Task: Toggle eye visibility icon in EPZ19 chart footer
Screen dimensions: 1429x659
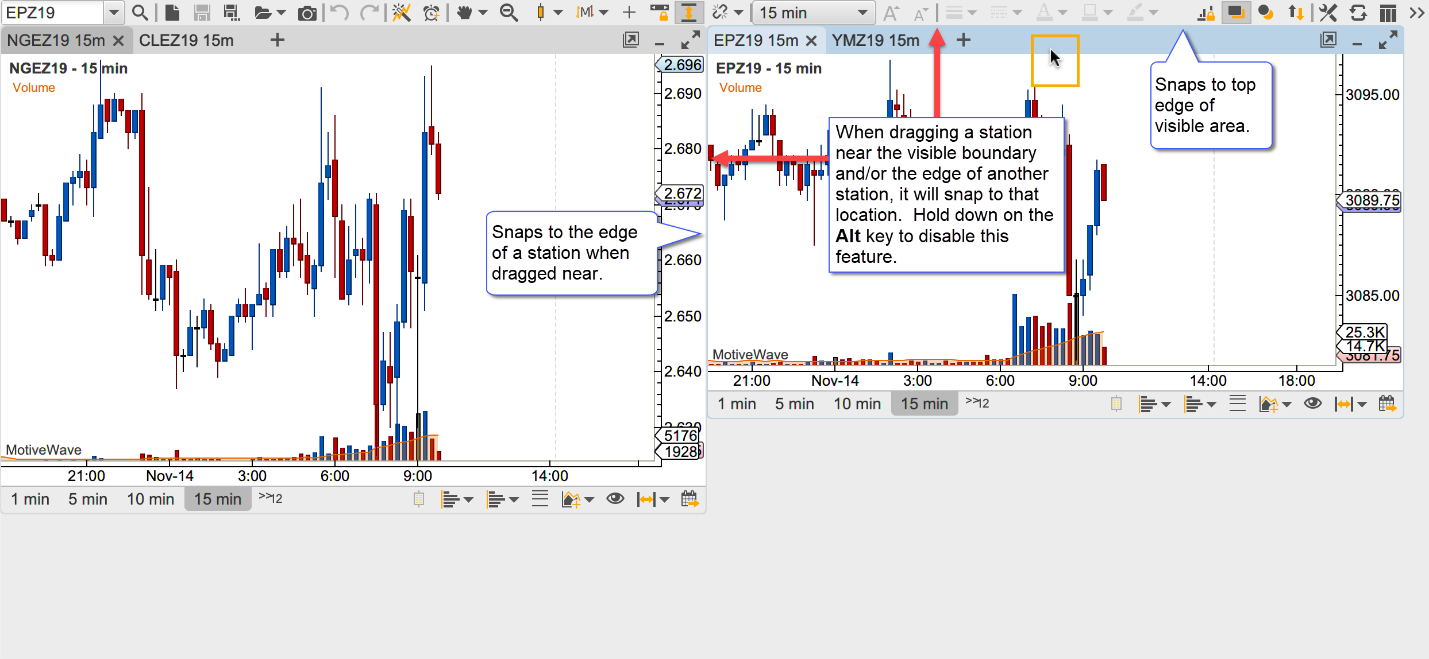Action: tap(1313, 404)
